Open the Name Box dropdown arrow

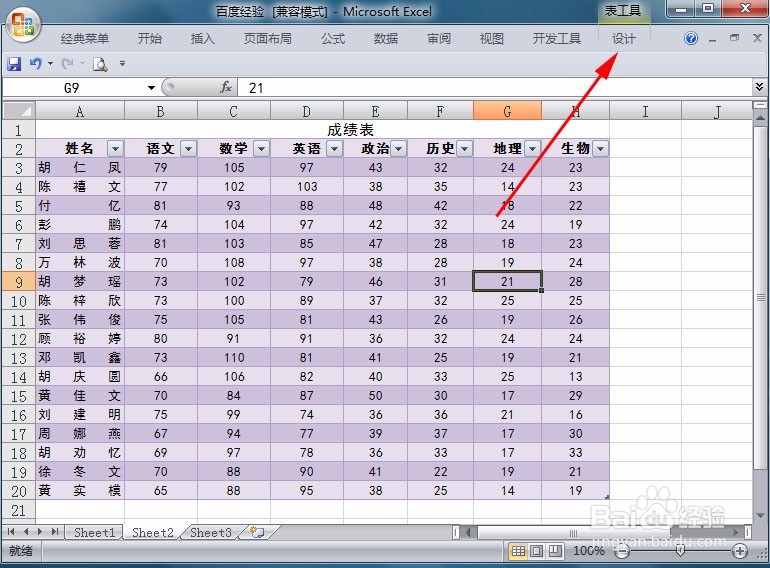[x=151, y=88]
